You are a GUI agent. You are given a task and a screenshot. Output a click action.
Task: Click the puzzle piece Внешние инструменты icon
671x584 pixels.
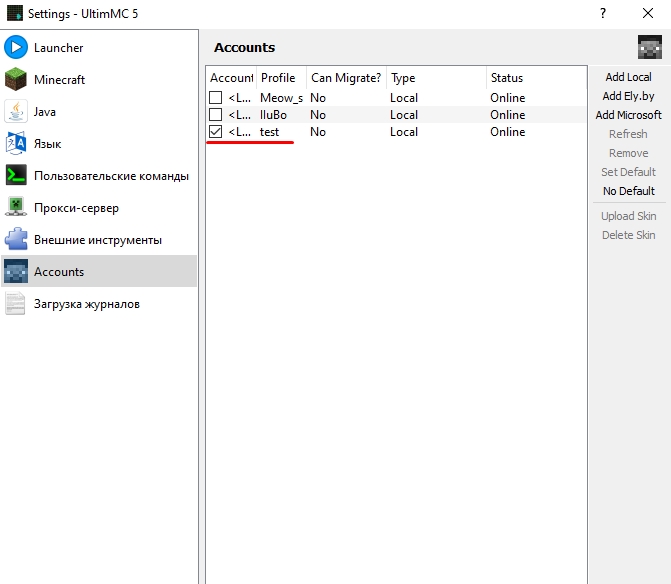[x=16, y=240]
